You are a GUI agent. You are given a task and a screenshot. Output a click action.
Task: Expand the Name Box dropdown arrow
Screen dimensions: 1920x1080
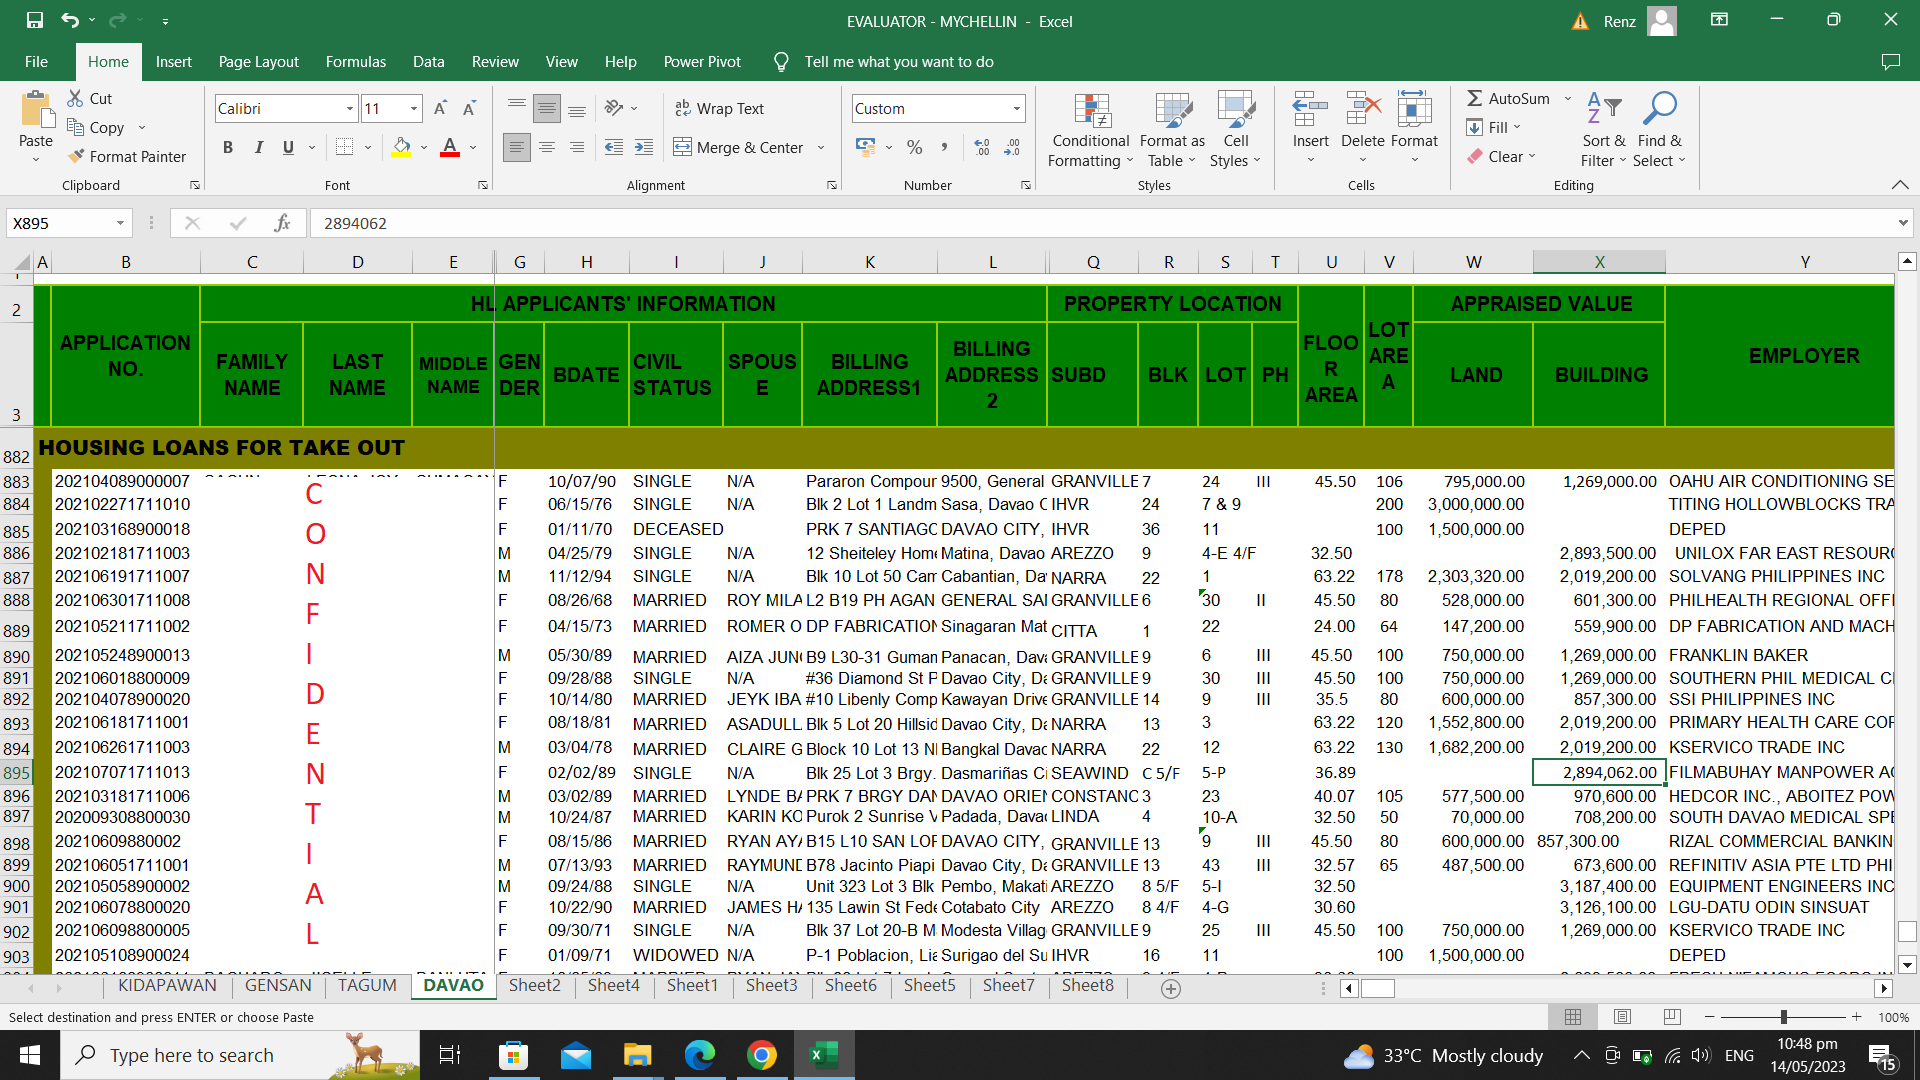[120, 223]
